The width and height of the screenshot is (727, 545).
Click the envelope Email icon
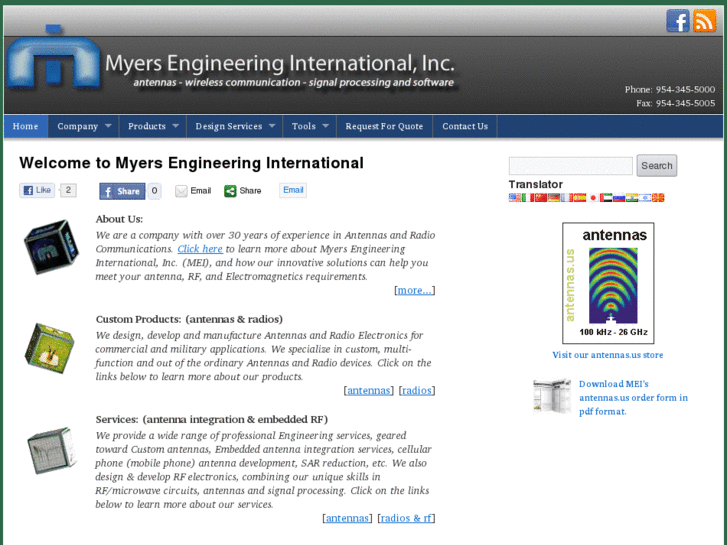tap(181, 191)
